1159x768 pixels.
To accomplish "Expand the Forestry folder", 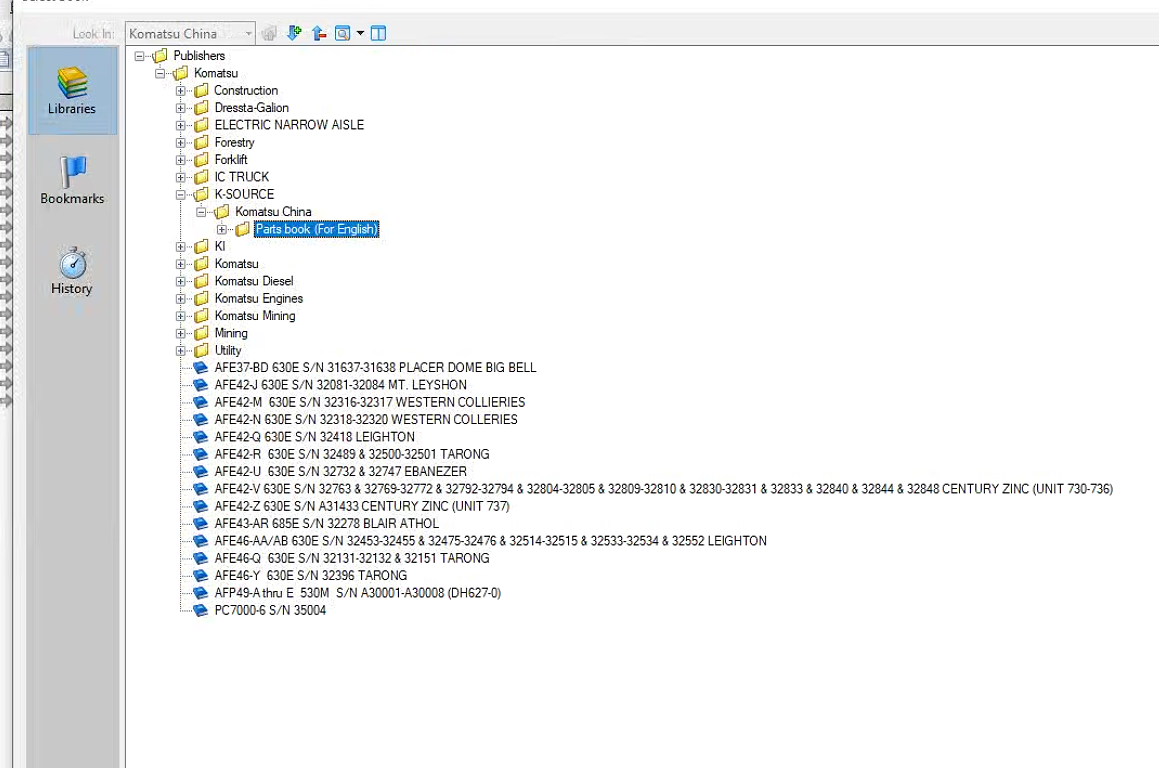I will (180, 143).
